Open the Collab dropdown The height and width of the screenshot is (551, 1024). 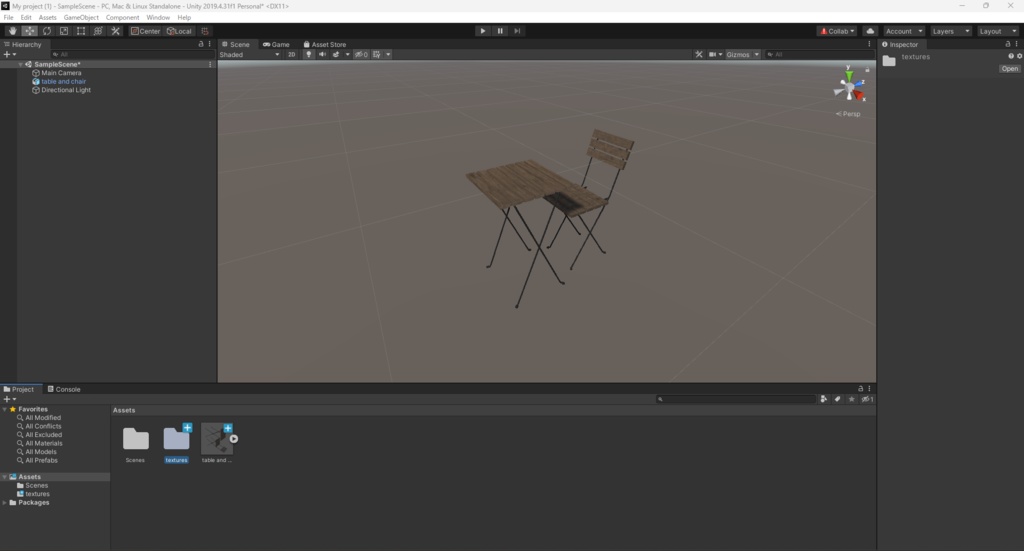(x=837, y=31)
